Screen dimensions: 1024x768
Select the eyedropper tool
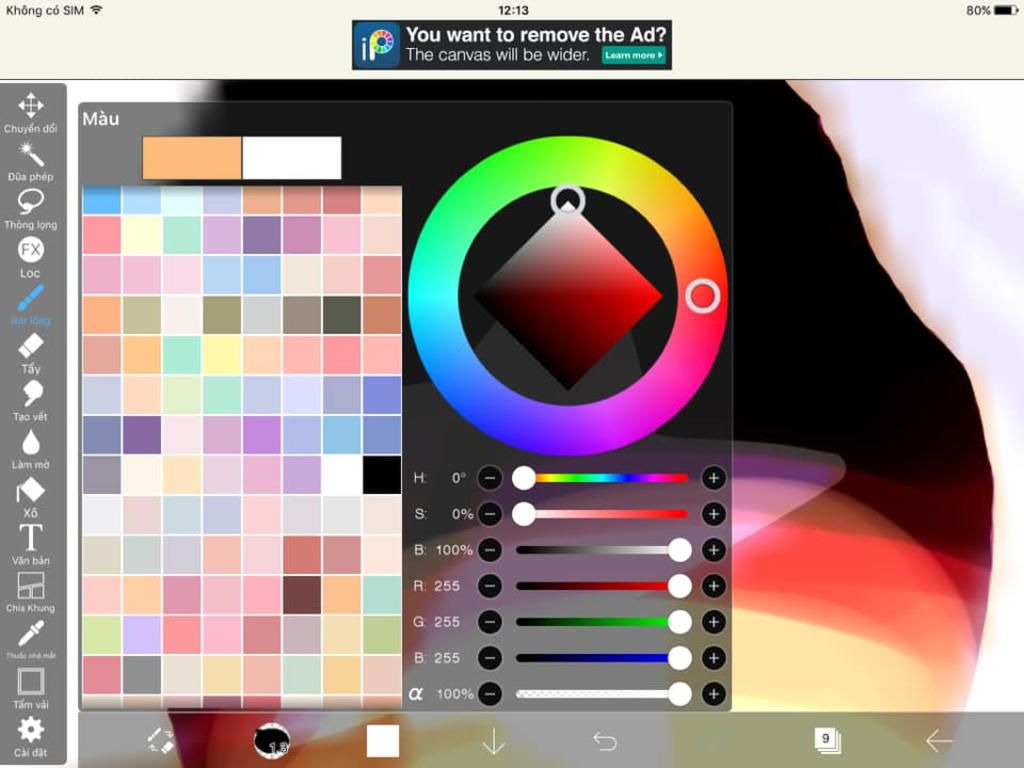tap(31, 639)
